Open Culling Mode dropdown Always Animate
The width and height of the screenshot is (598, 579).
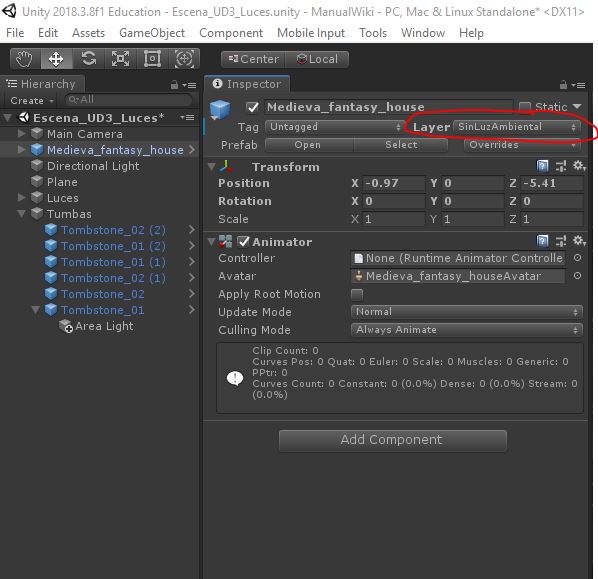467,330
